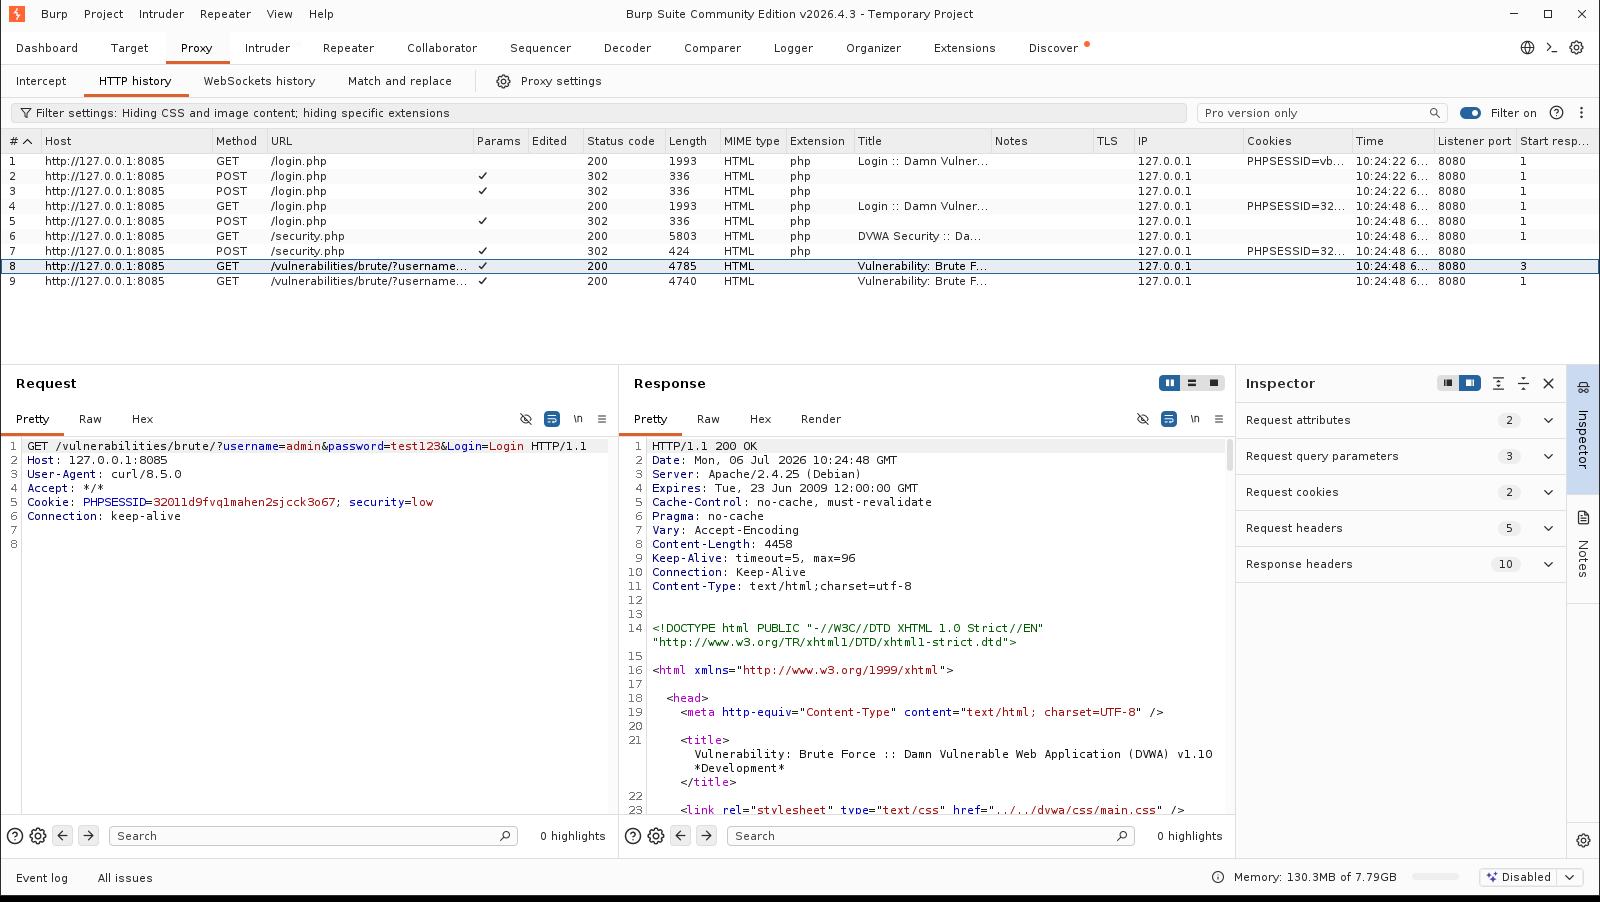Expand Request headers section

[x=1548, y=528]
